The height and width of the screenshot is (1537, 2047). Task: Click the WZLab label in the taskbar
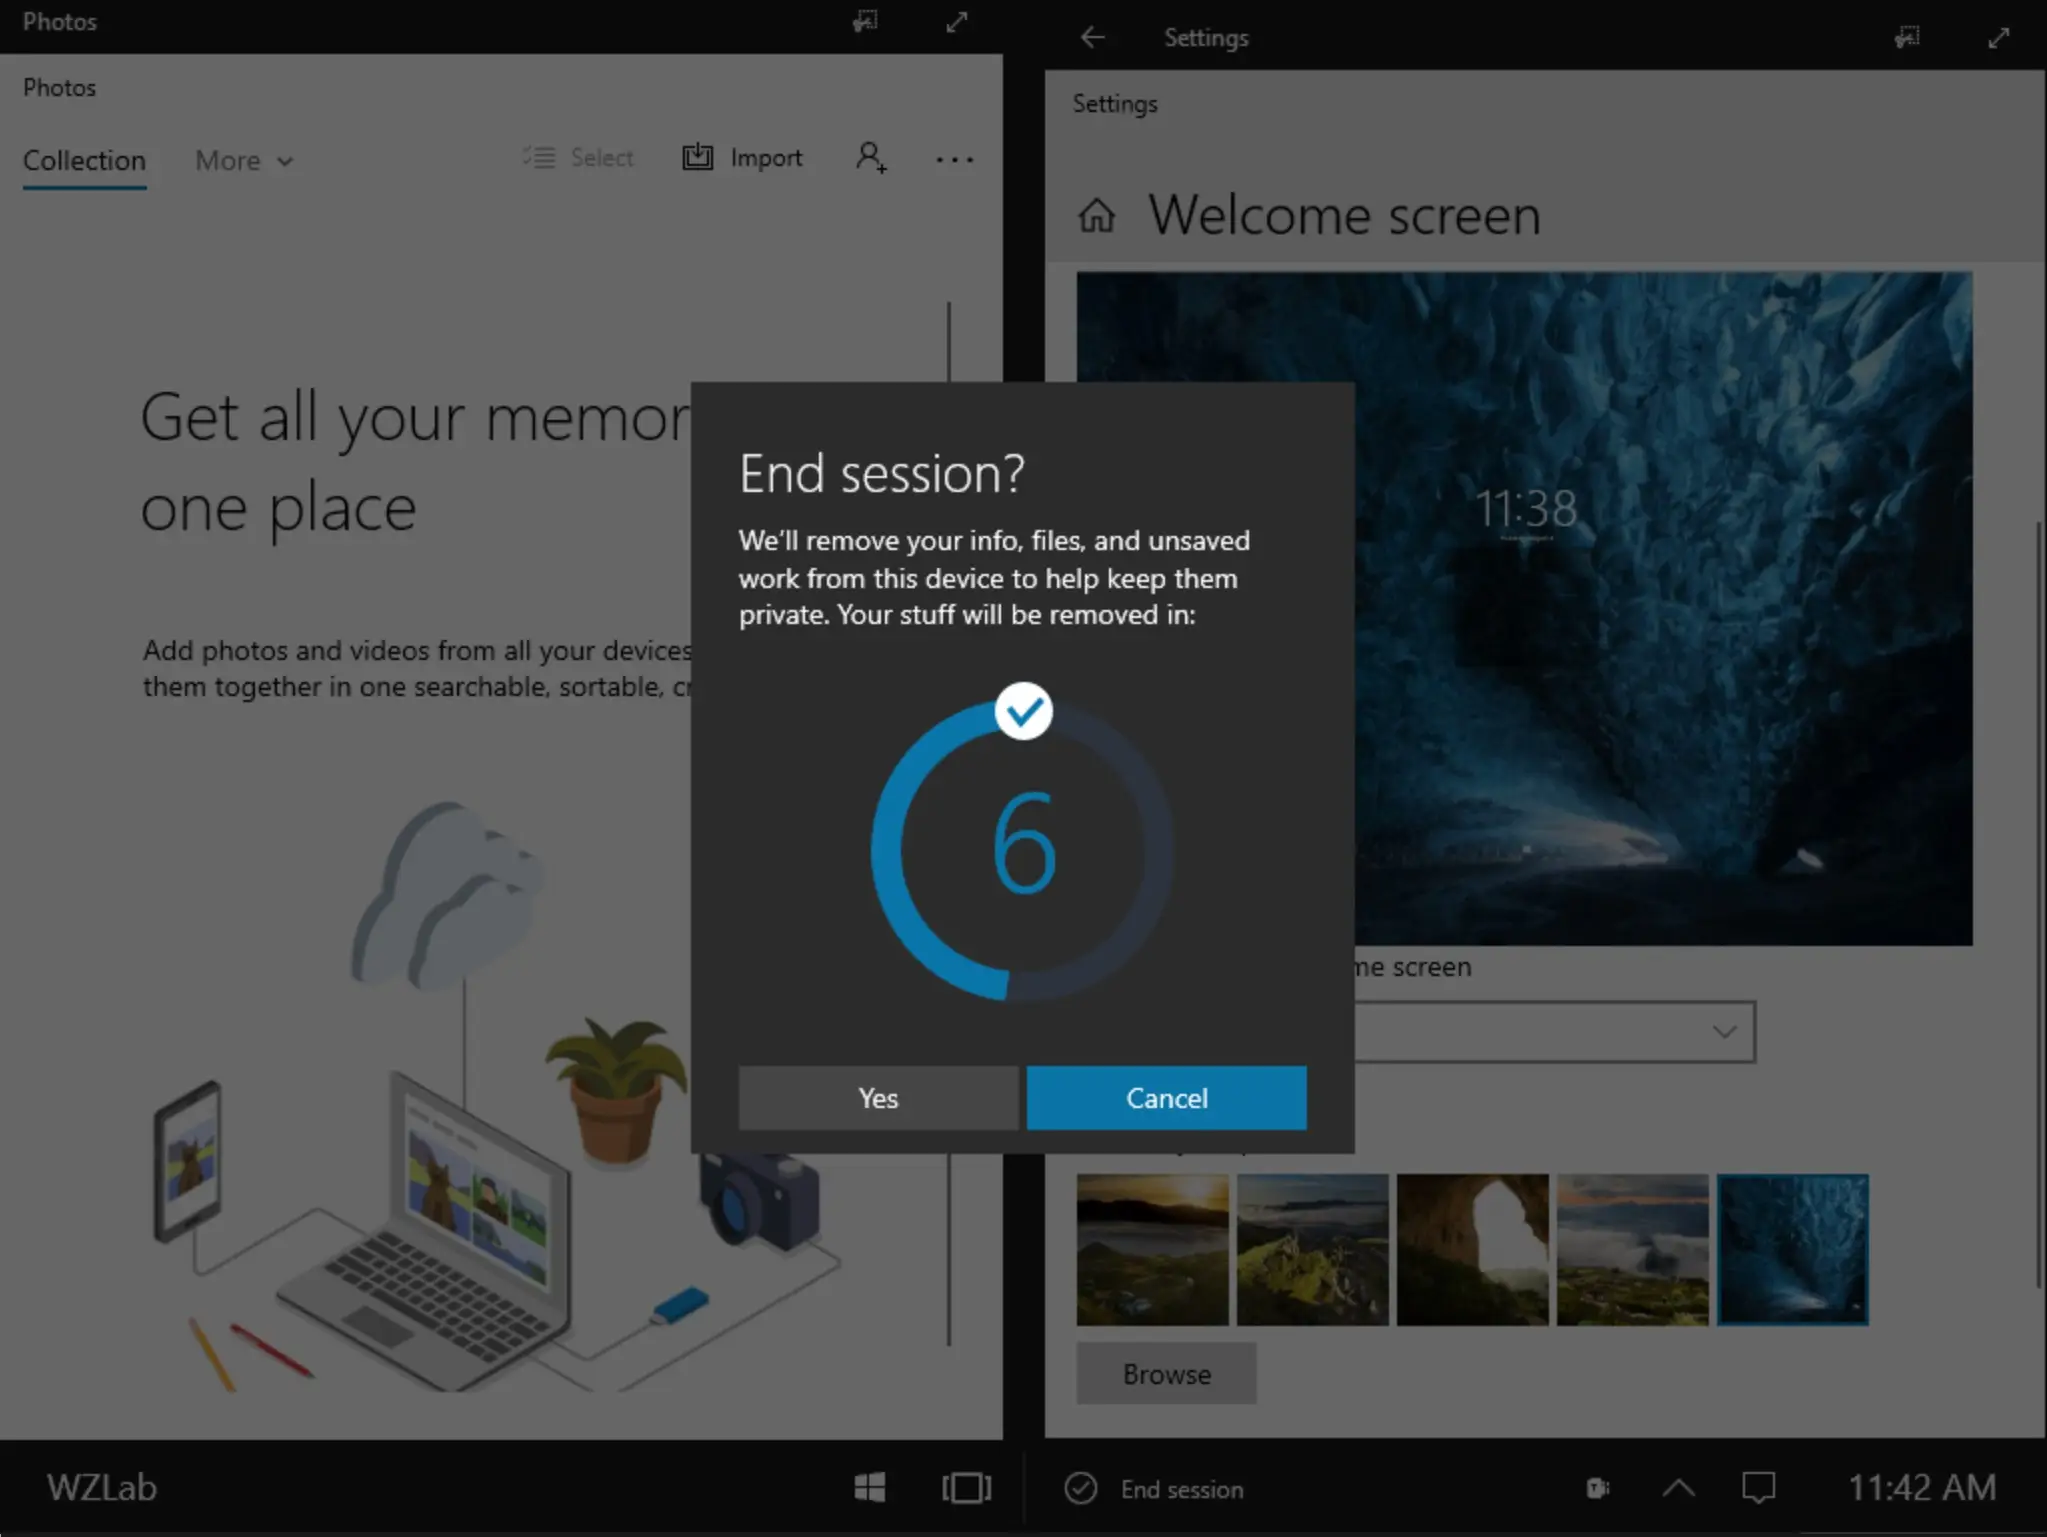[101, 1487]
